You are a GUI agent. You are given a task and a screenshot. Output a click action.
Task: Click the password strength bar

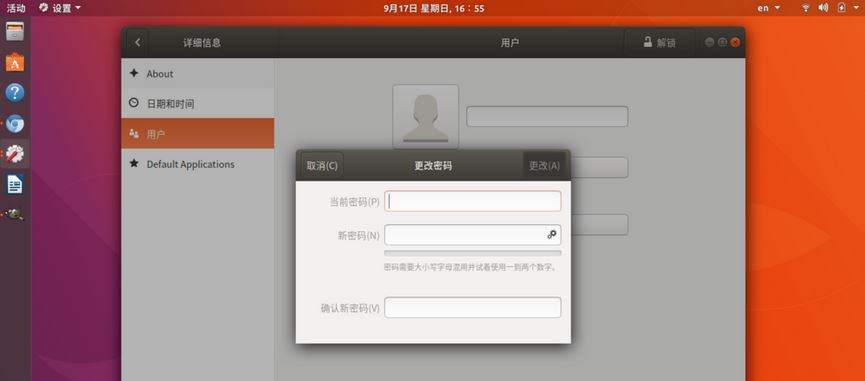[x=473, y=253]
